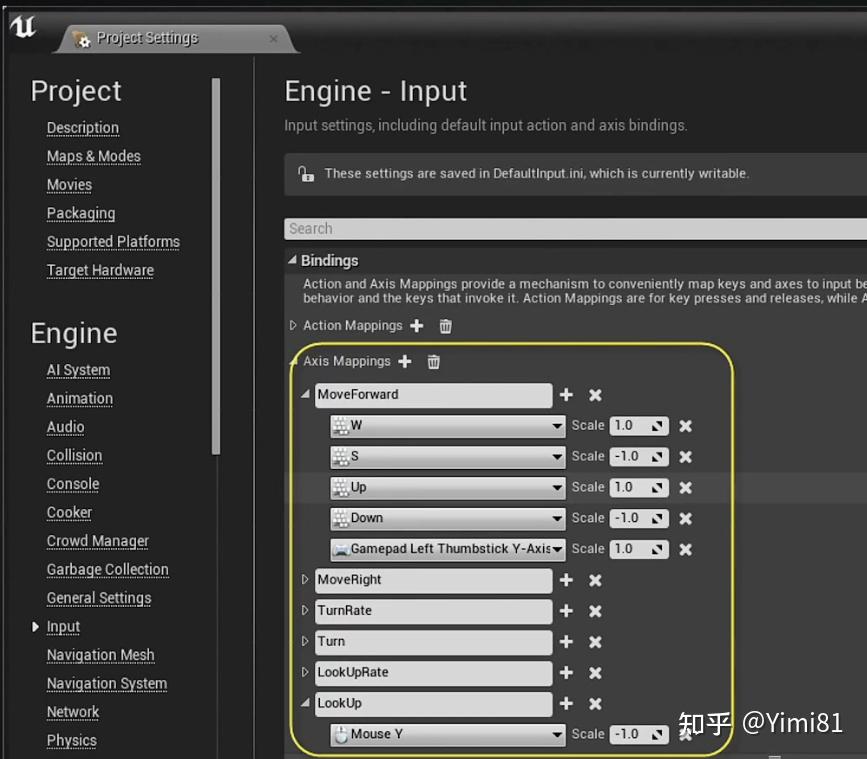
Task: Open the AI System settings
Action: (x=78, y=370)
